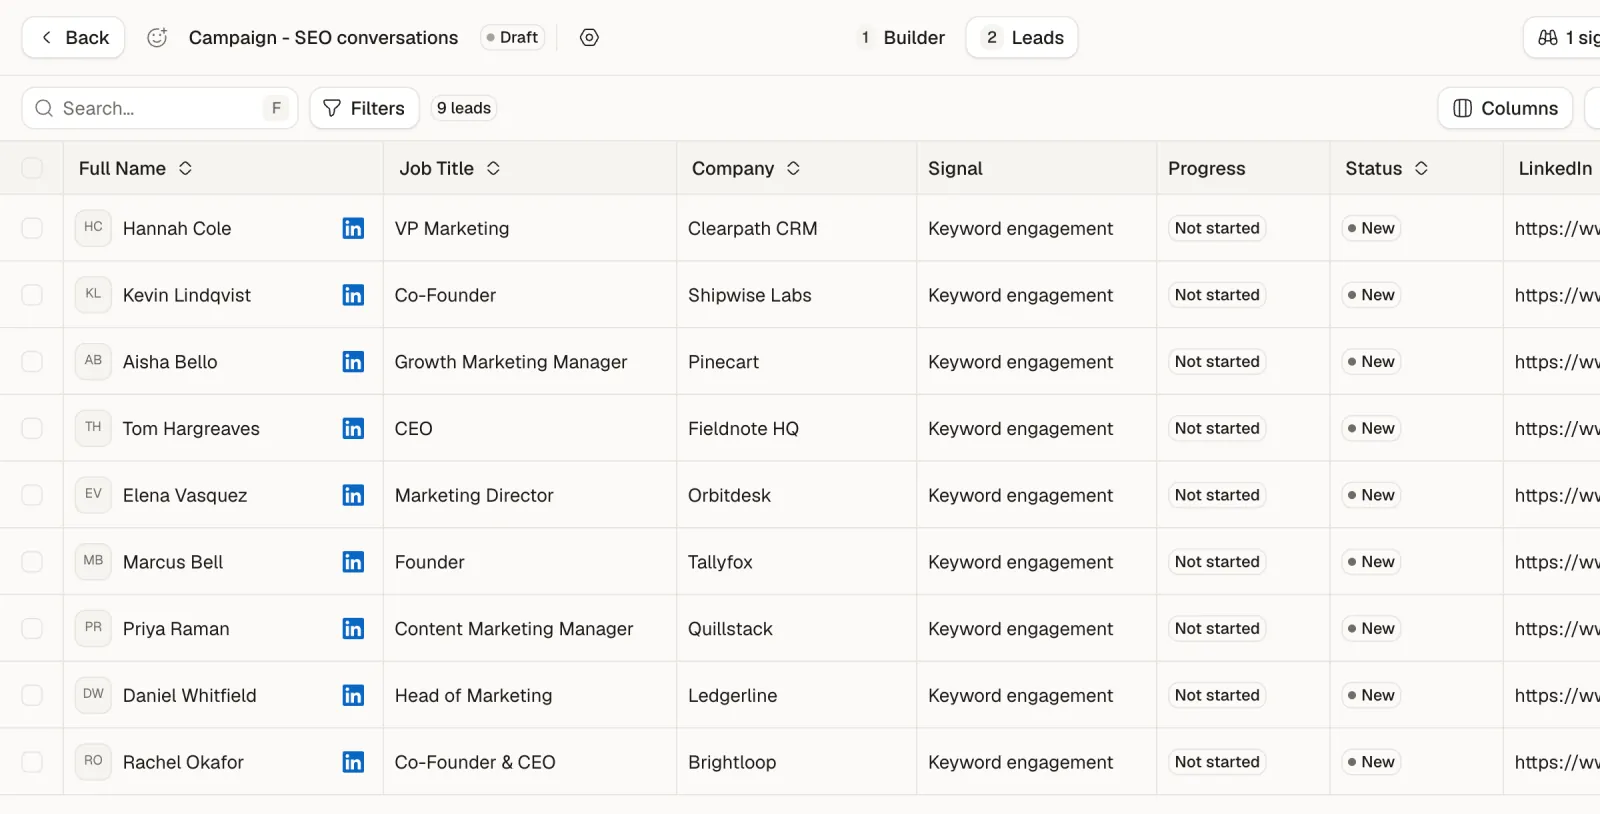This screenshot has width=1600, height=814.
Task: Open Daniel Whitfield's LinkedIn profile icon
Action: click(353, 695)
